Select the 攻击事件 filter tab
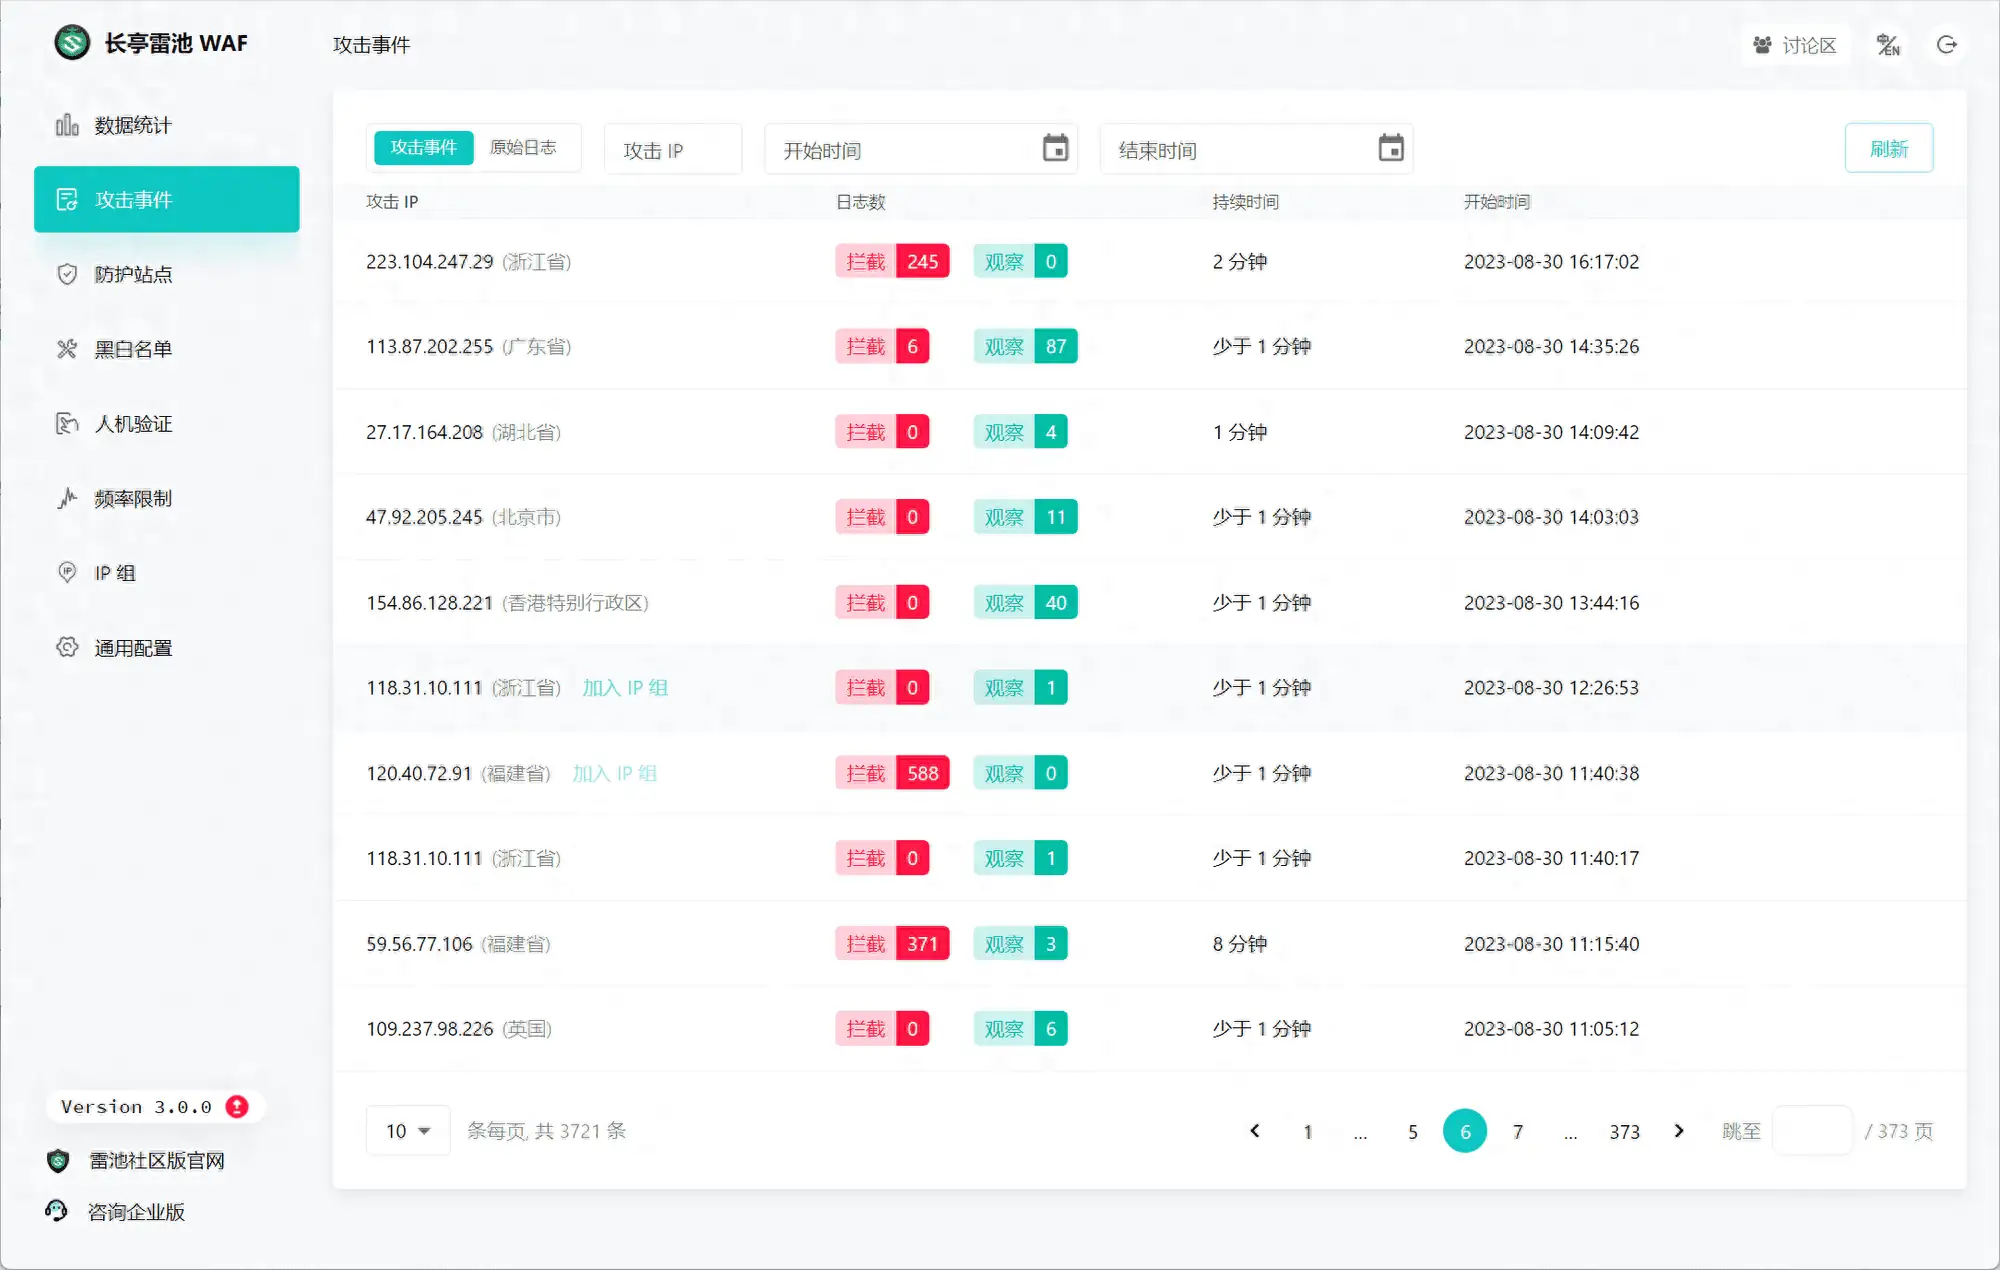 (421, 147)
